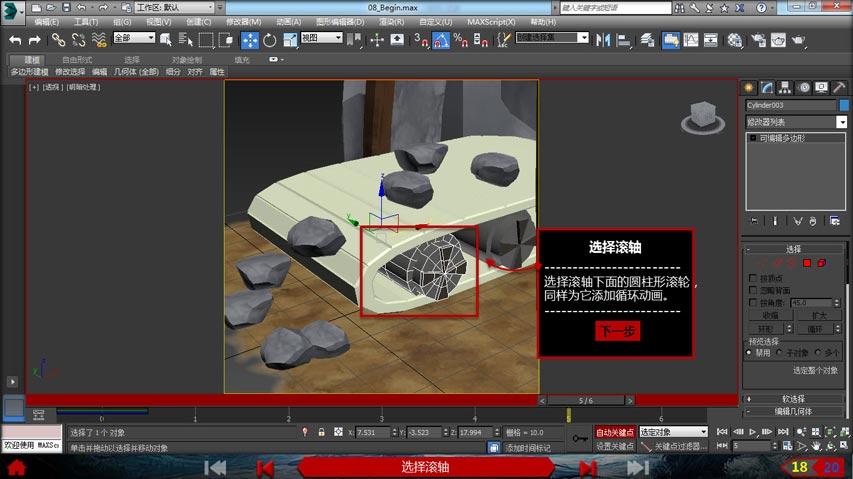Click the 收缩 shrink selection button
853x479 pixels.
[x=769, y=315]
